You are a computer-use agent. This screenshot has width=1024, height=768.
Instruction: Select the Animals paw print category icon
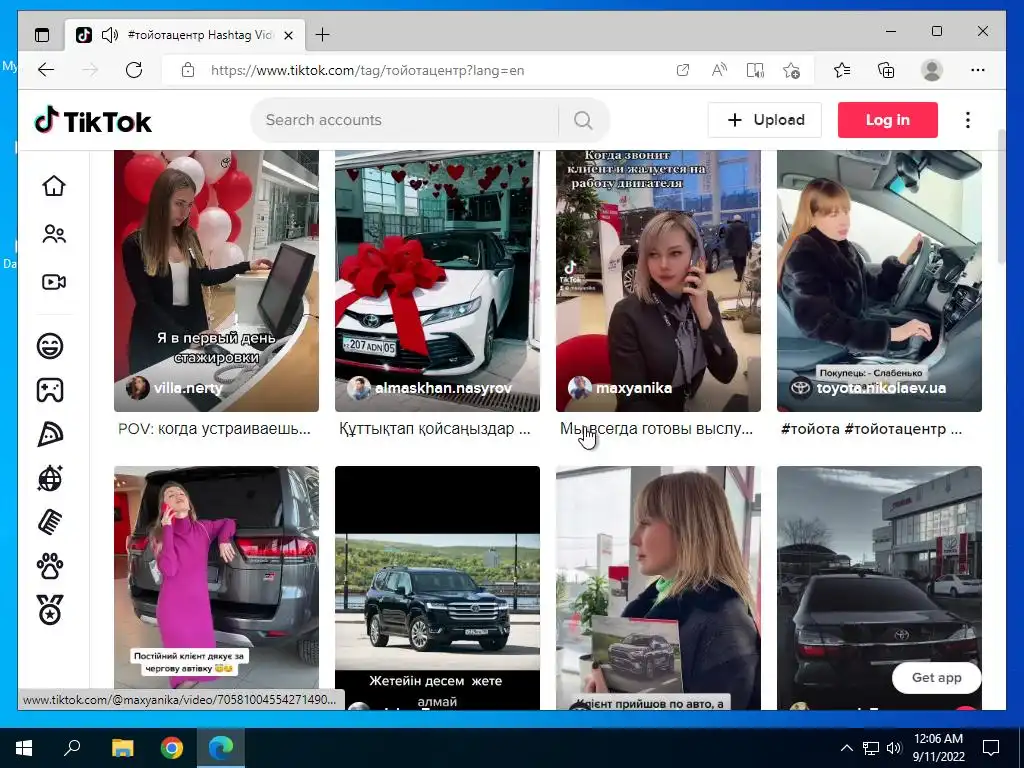coord(50,566)
